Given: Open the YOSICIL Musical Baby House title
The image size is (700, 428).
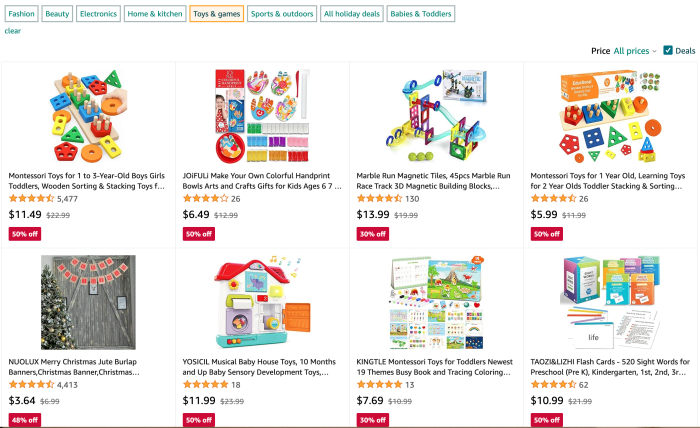Looking at the screenshot, I should tap(261, 366).
